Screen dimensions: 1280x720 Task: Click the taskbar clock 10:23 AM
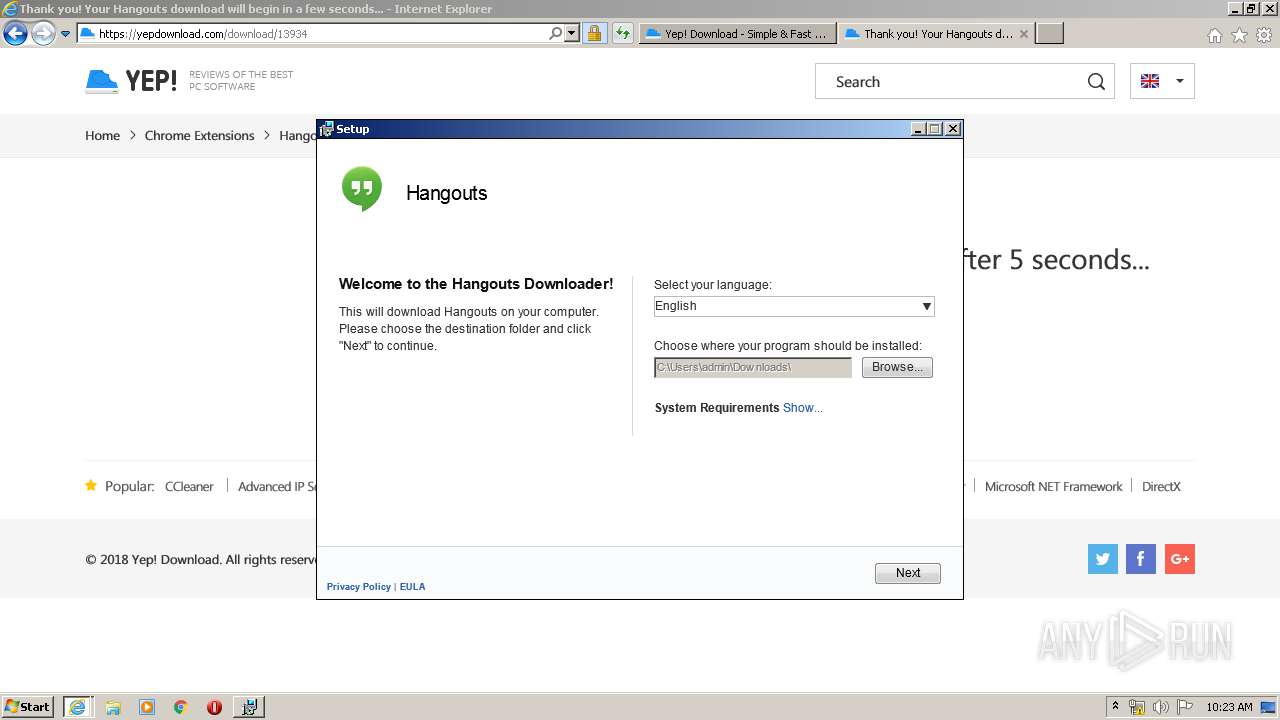pyautogui.click(x=1229, y=707)
